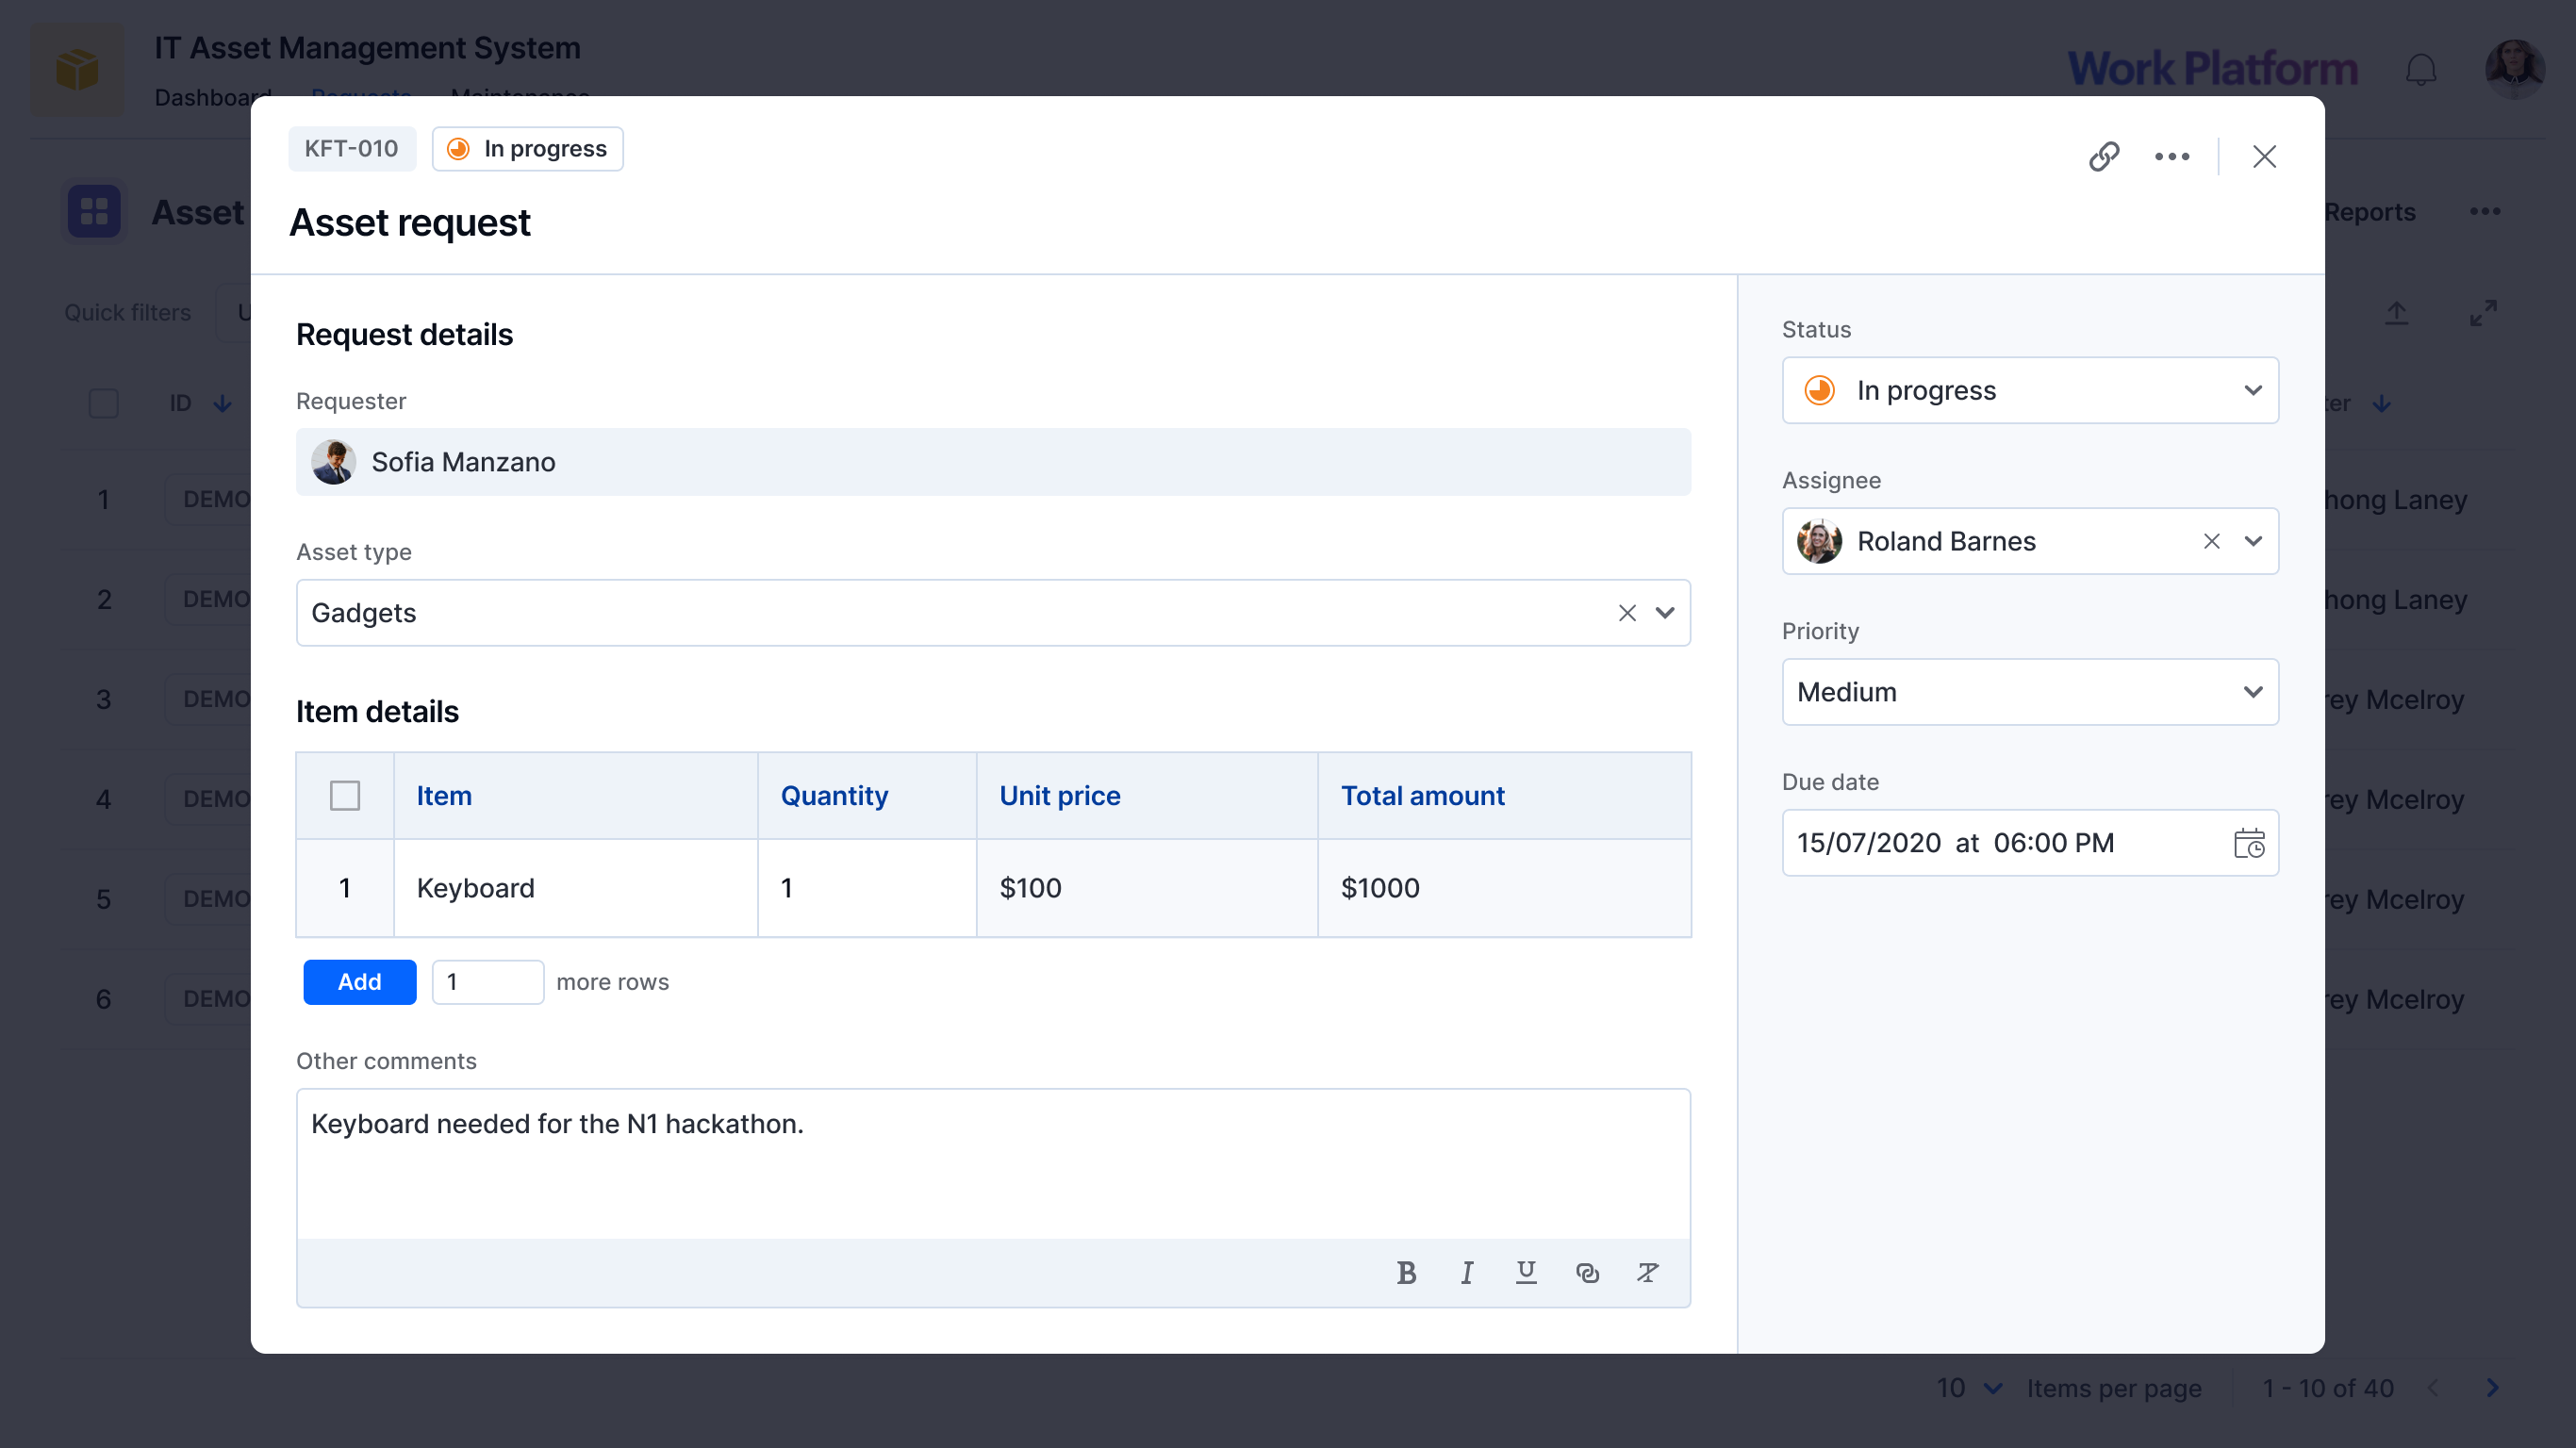Viewport: 2576px width, 1448px height.
Task: Open background page more options dots
Action: point(2485,211)
